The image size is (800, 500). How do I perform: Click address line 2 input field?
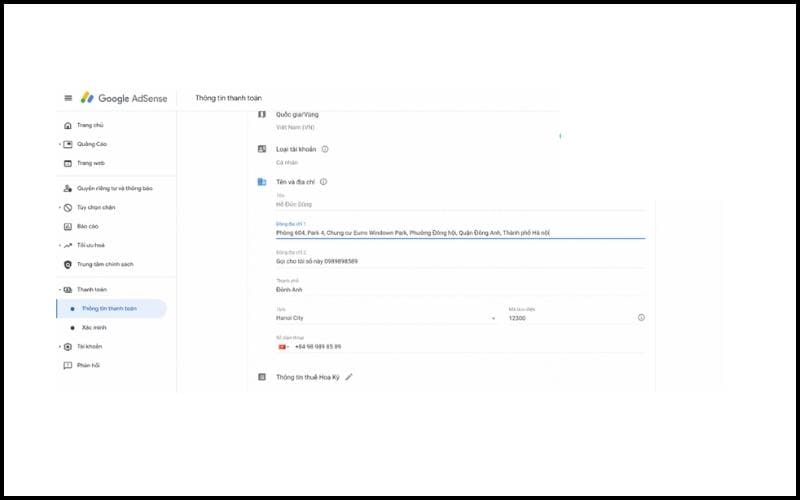coord(461,259)
